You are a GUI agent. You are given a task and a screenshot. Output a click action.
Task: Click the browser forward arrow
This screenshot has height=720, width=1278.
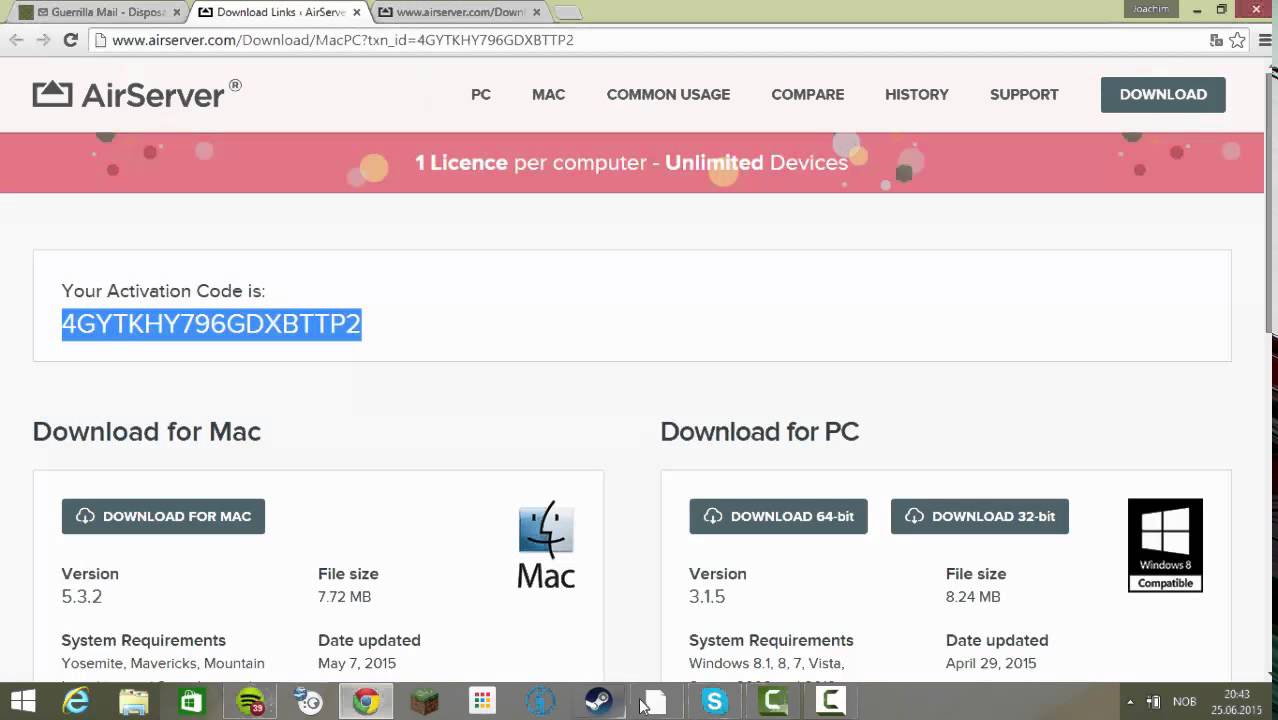43,40
